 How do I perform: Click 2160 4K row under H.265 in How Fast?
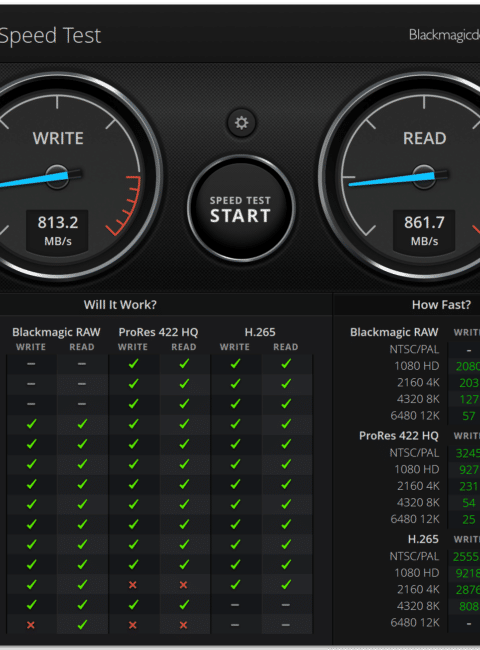(418, 589)
